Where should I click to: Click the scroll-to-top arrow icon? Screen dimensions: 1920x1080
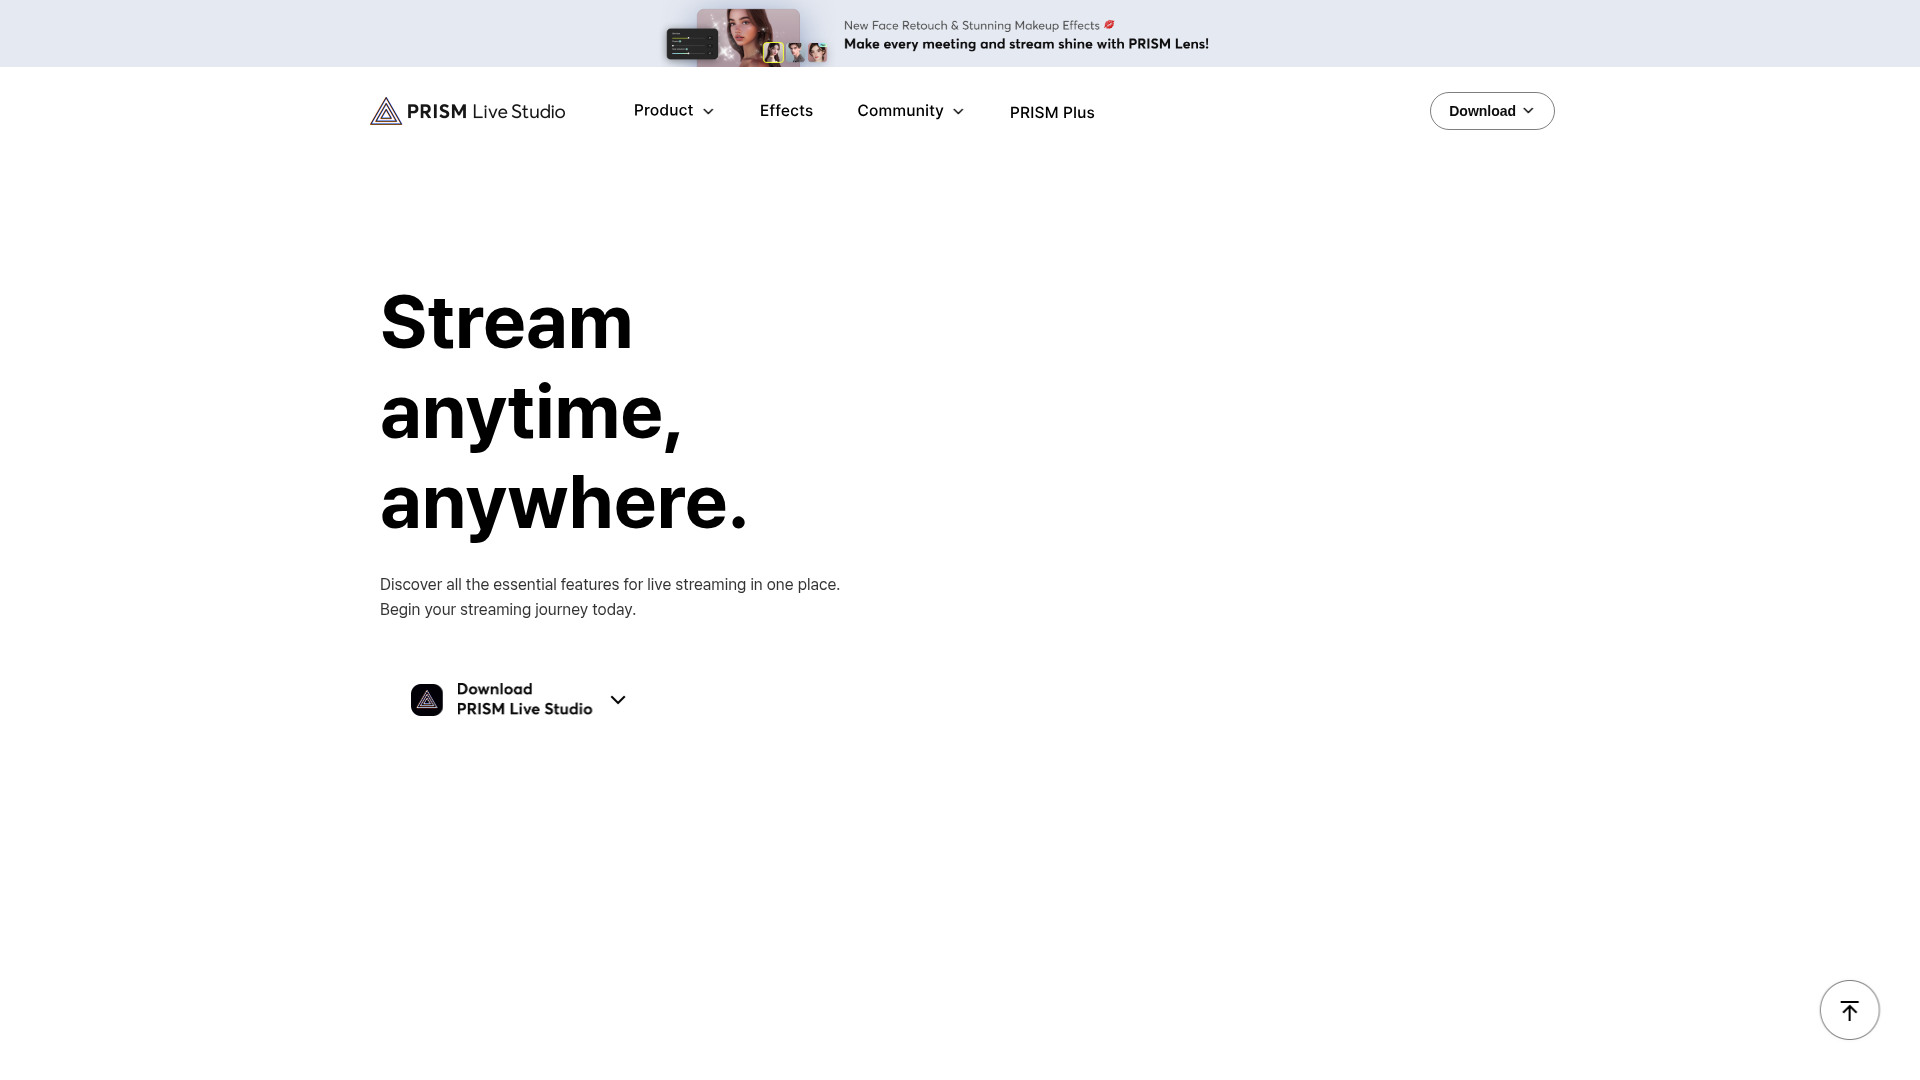[x=1849, y=1009]
